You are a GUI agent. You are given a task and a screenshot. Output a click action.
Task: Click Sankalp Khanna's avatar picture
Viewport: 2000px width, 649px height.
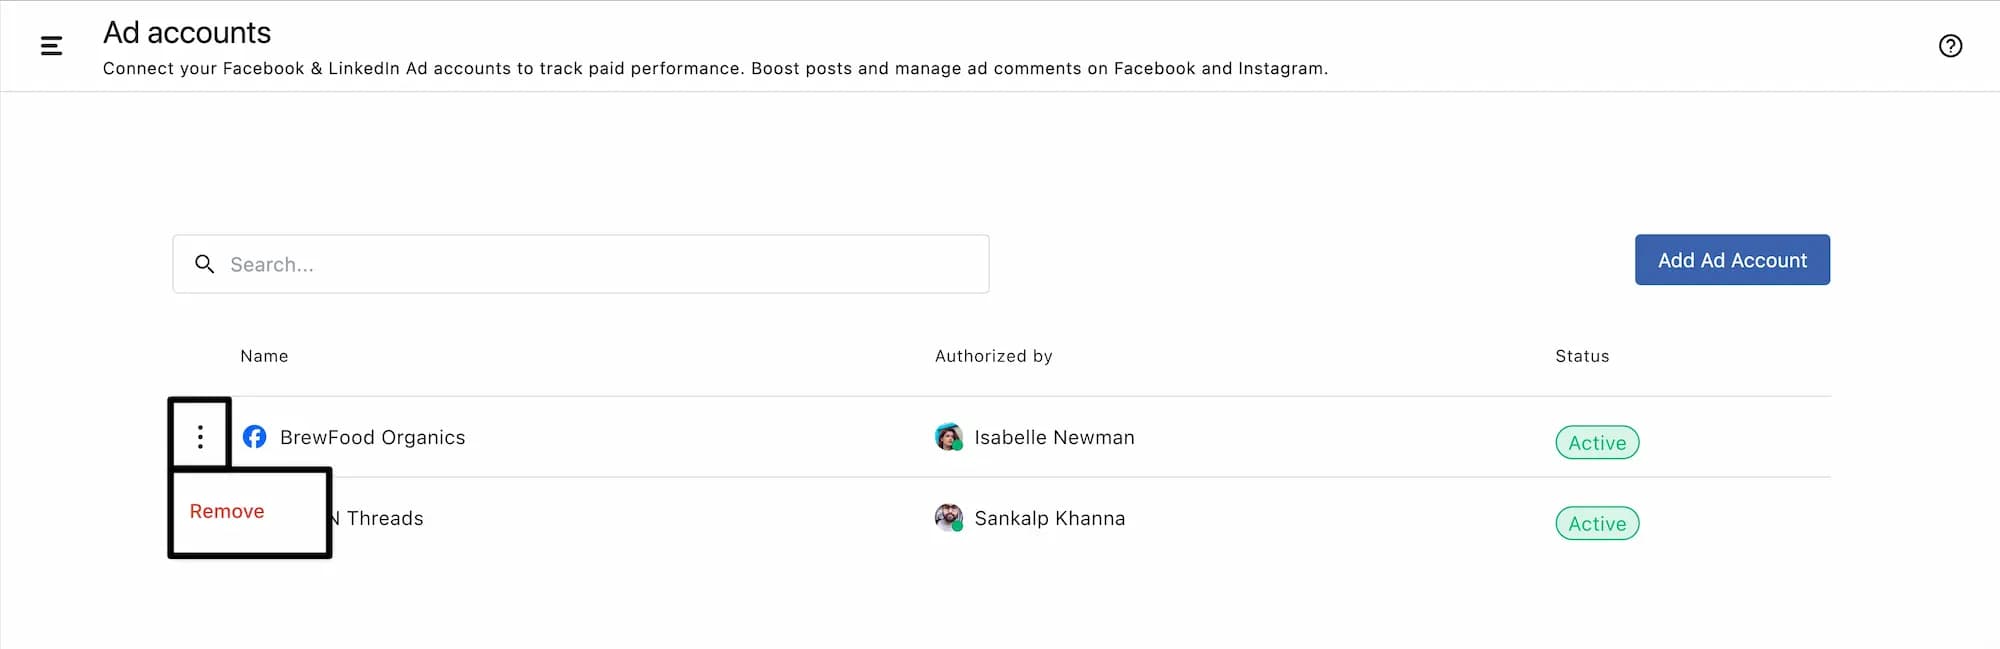(948, 518)
